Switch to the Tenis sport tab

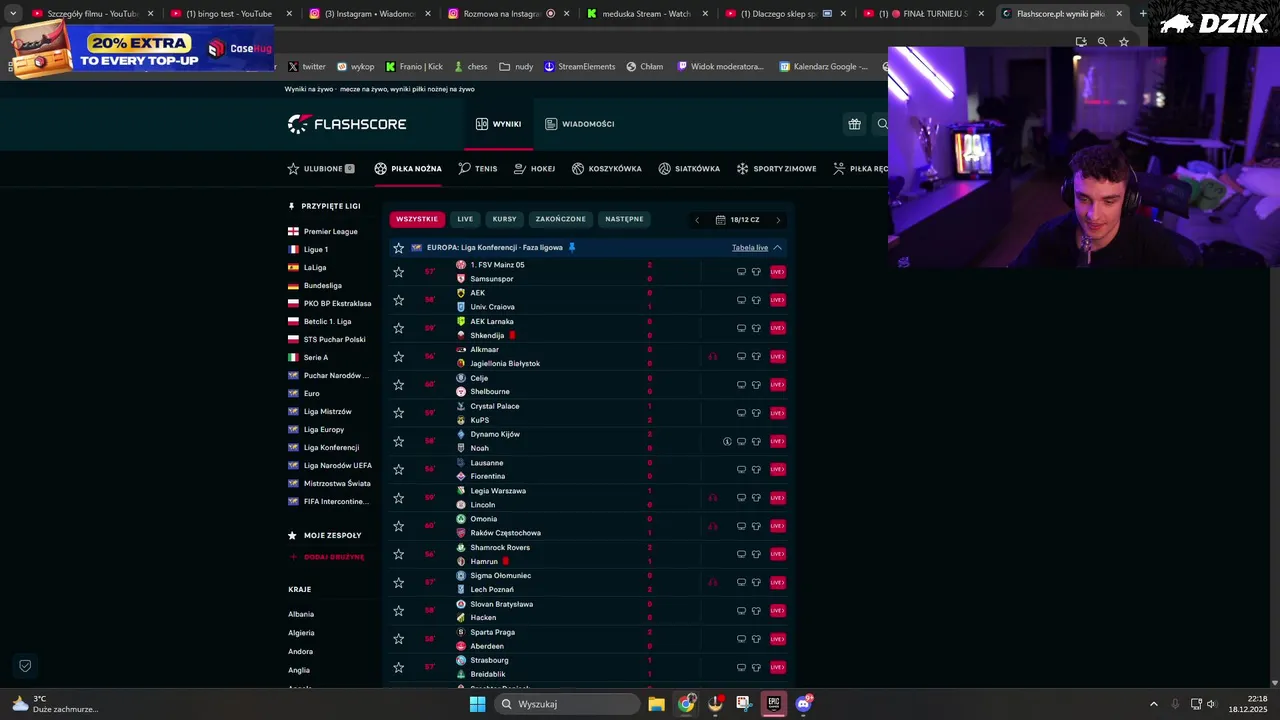(478, 169)
